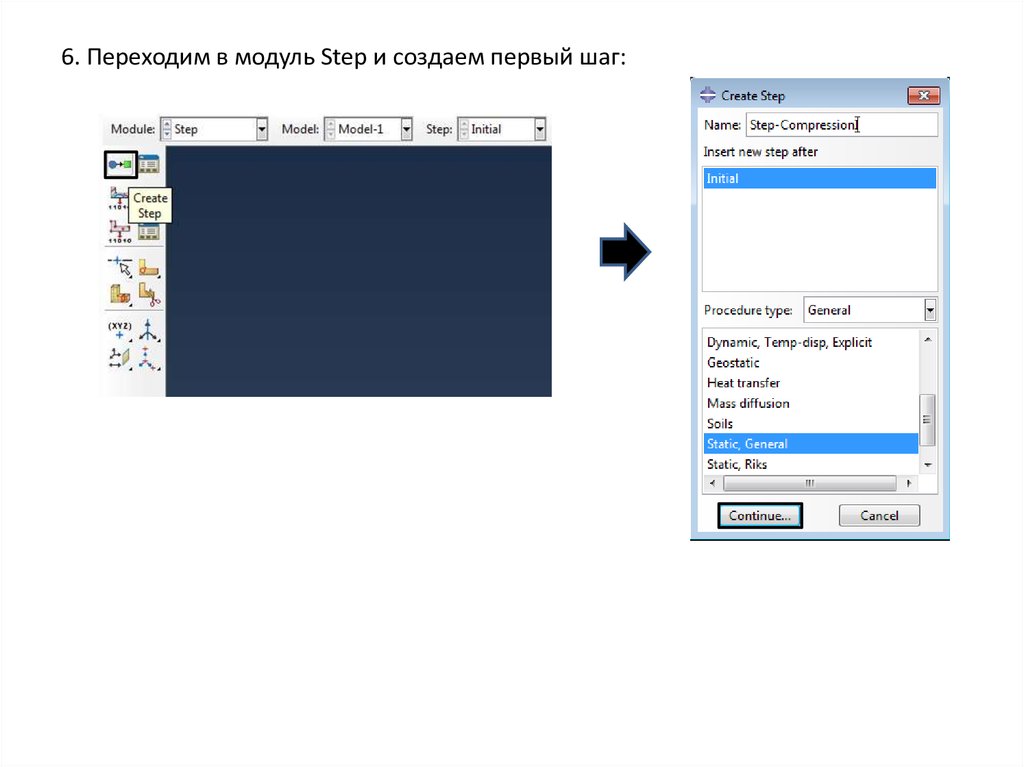
Task: Open the Procedure type dropdown
Action: click(930, 310)
